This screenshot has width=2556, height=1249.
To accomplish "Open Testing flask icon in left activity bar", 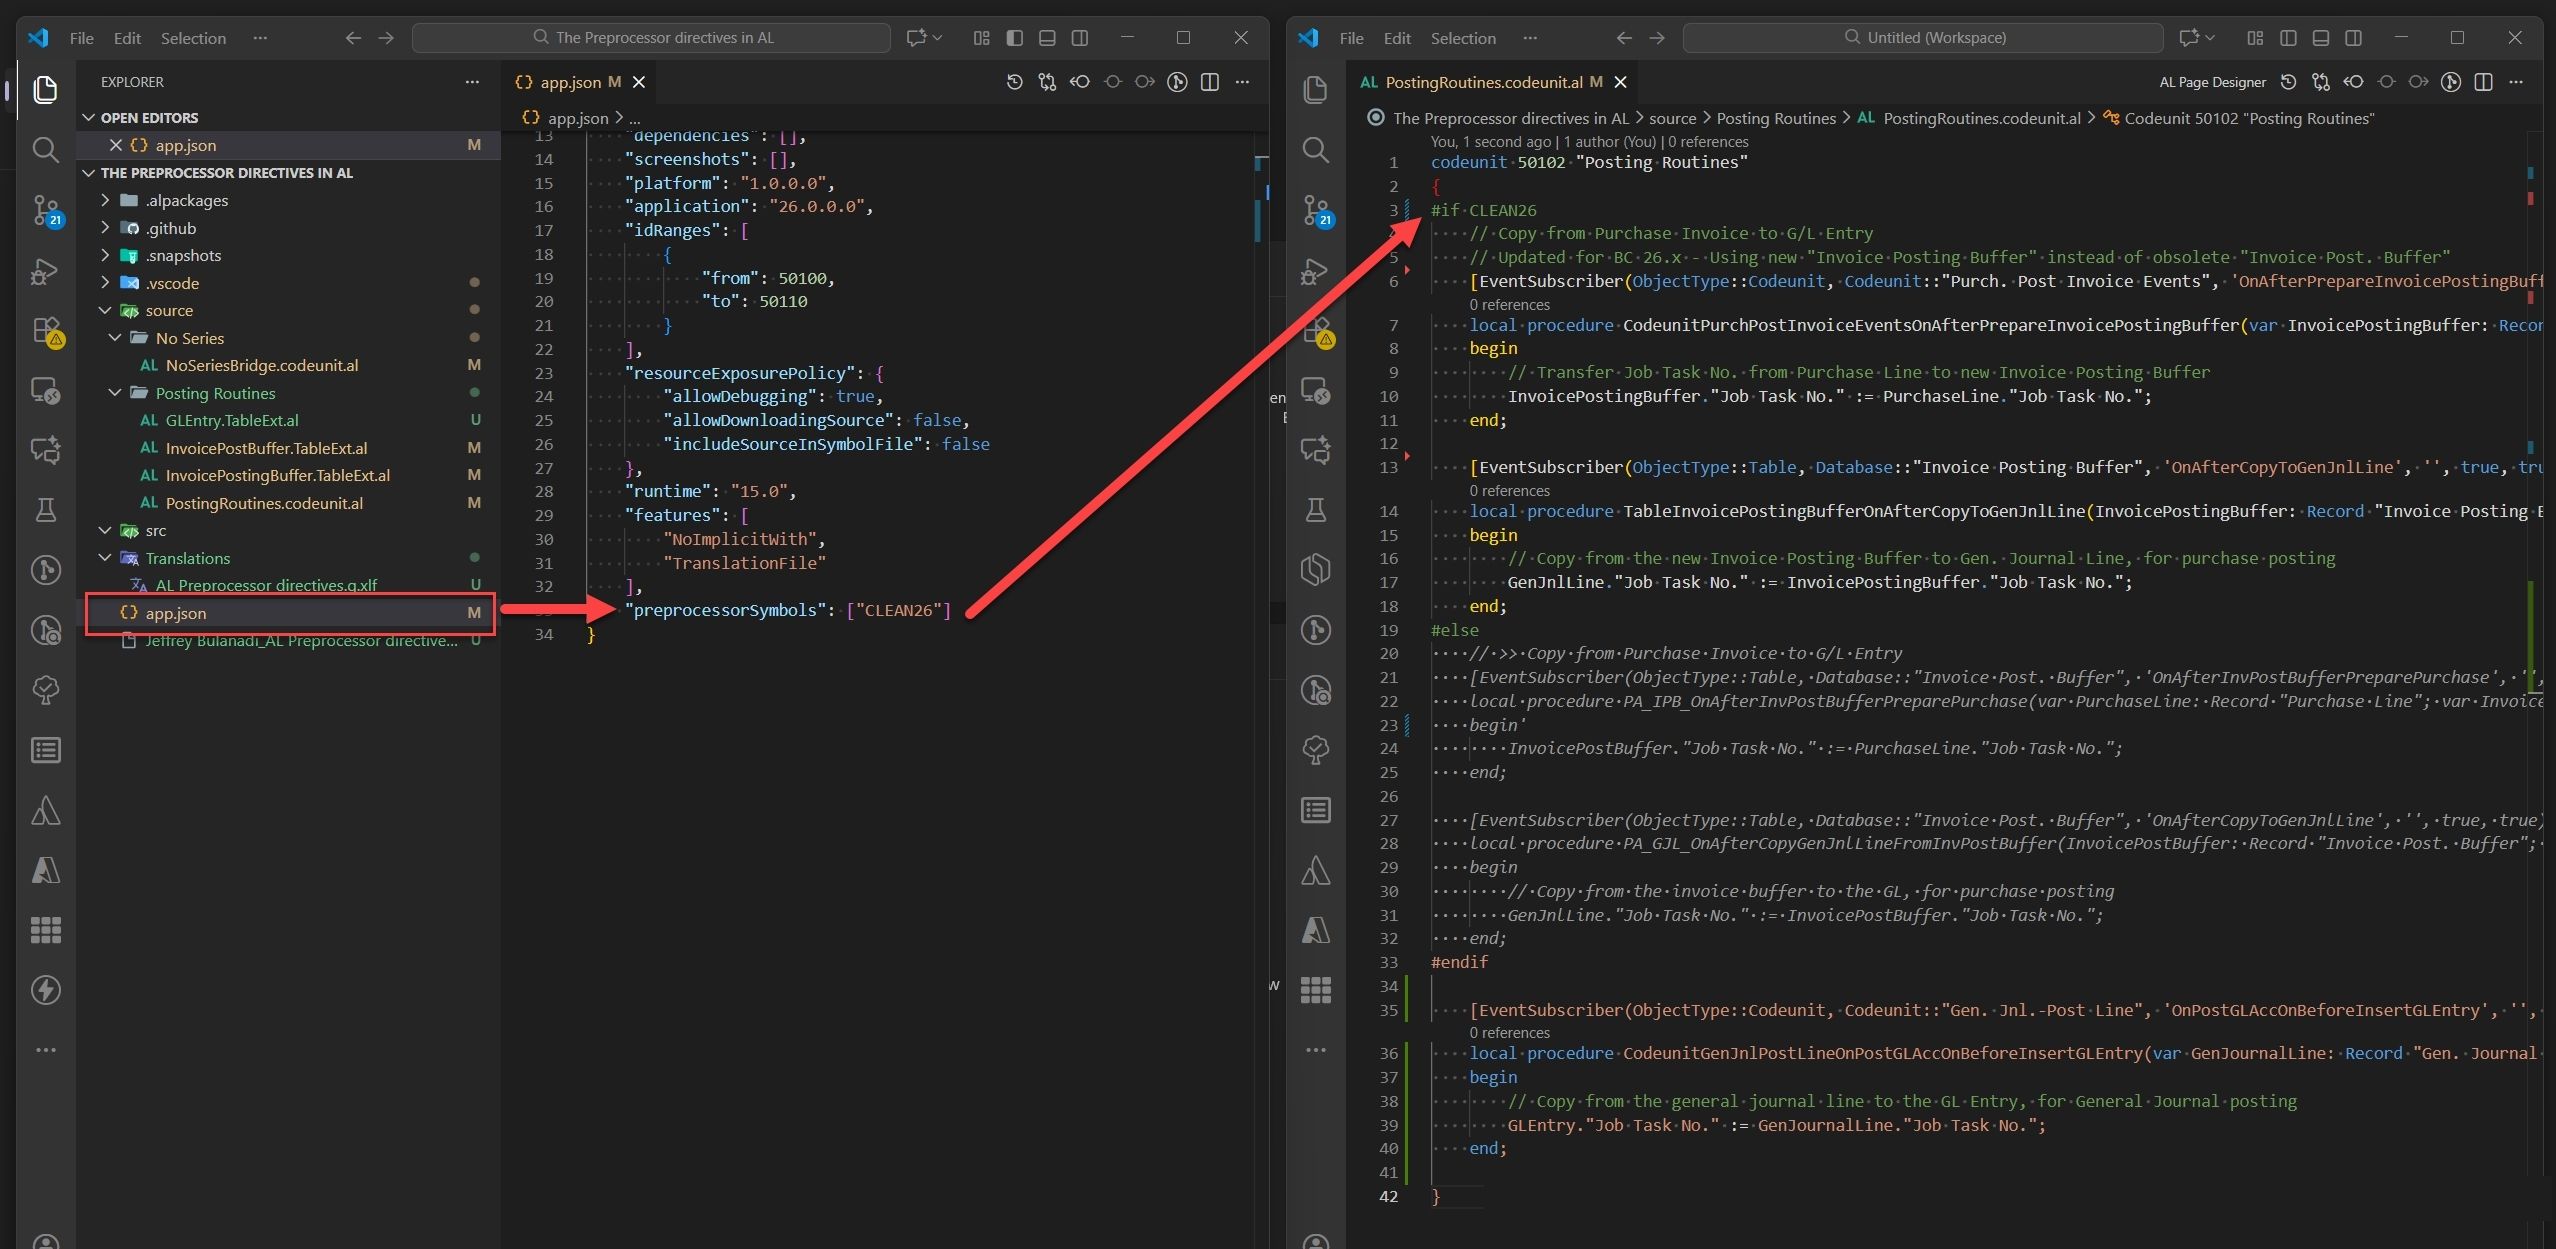I will [45, 510].
